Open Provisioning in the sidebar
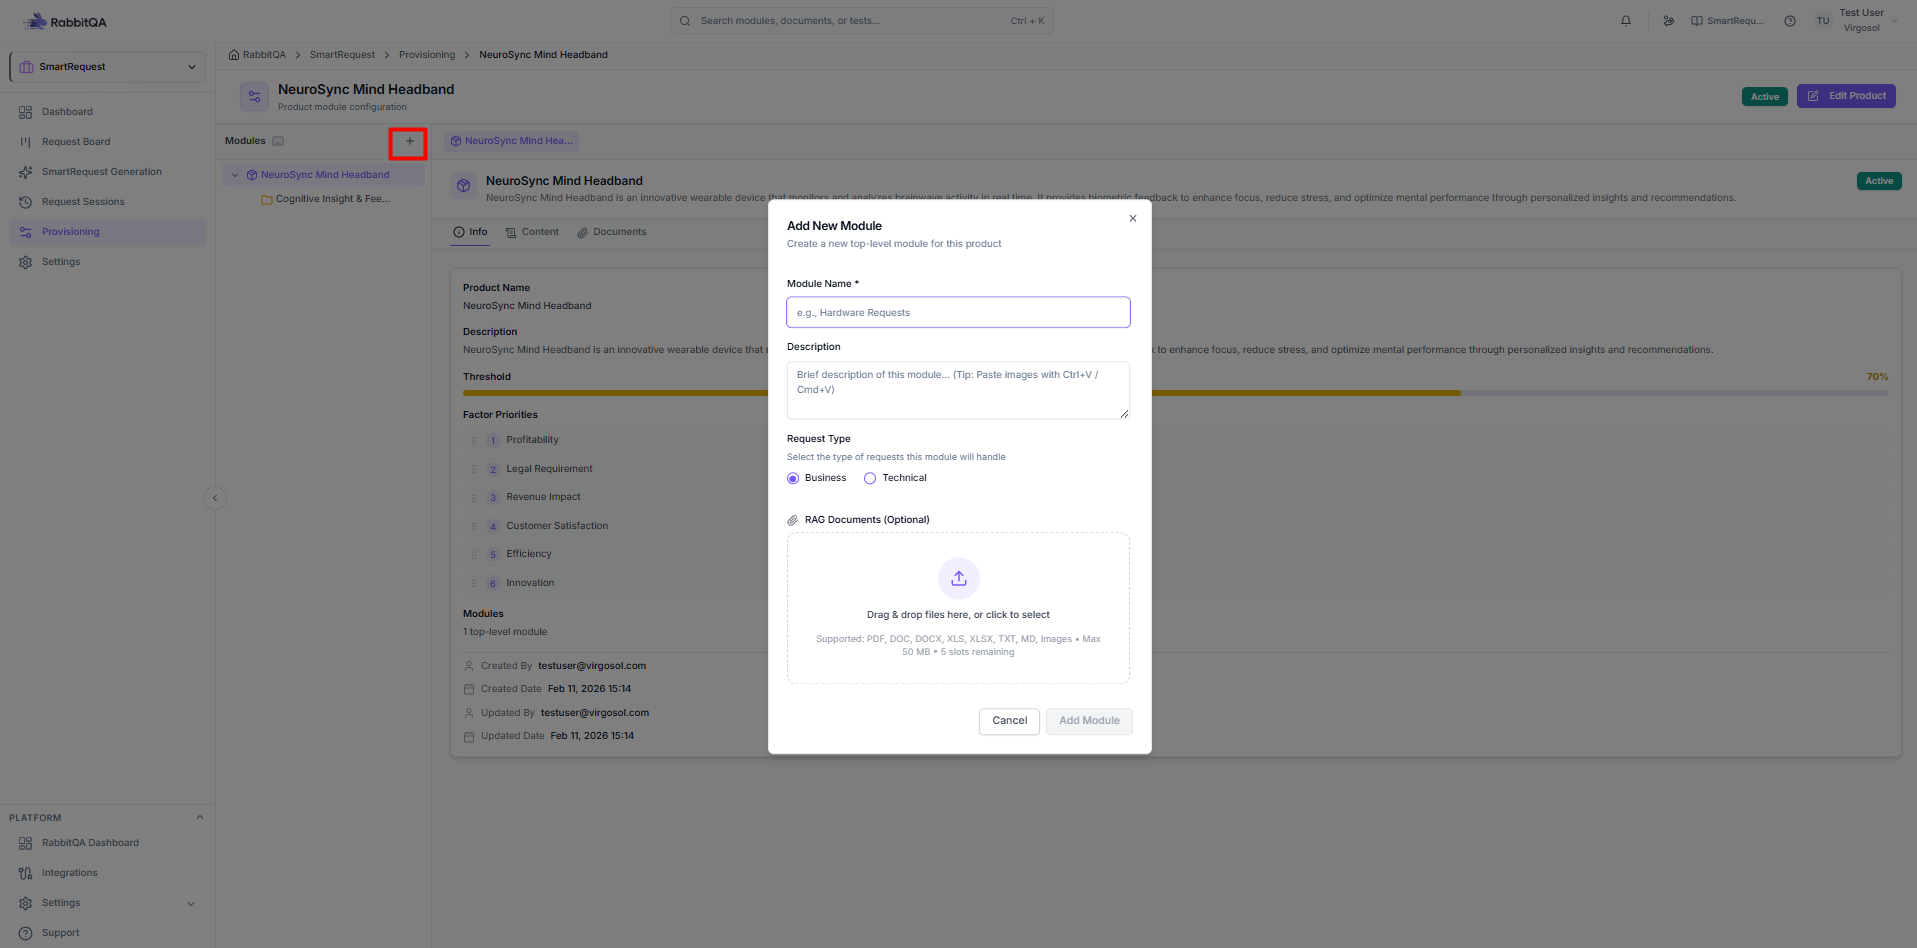This screenshot has width=1917, height=948. tap(108, 232)
